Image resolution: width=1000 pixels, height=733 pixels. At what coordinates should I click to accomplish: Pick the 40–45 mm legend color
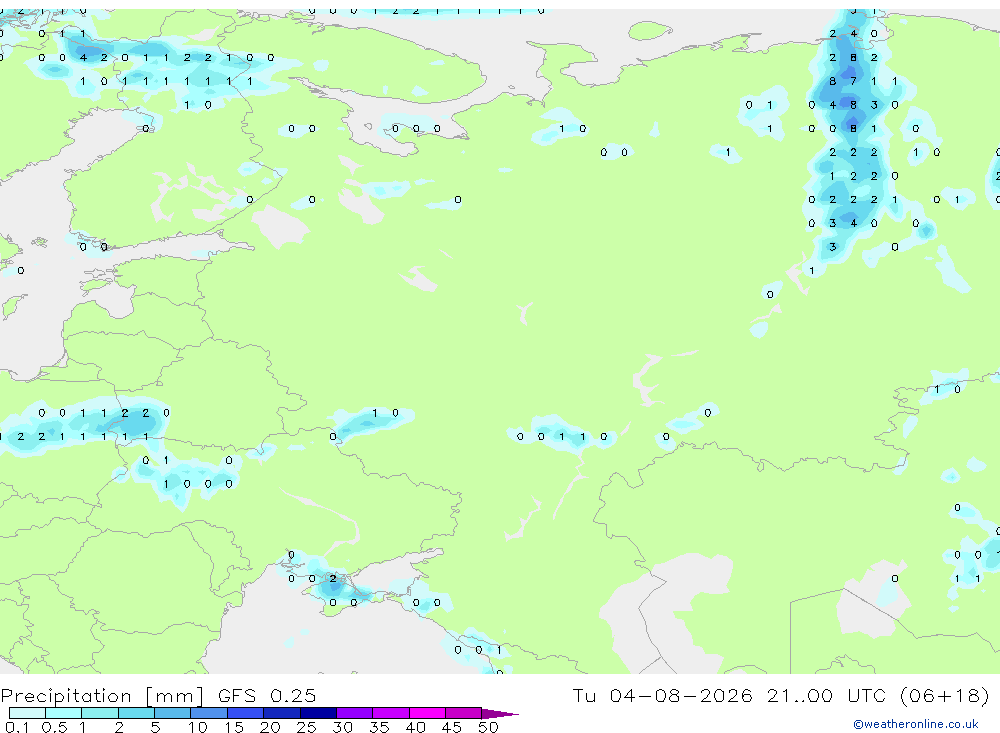coord(427,713)
